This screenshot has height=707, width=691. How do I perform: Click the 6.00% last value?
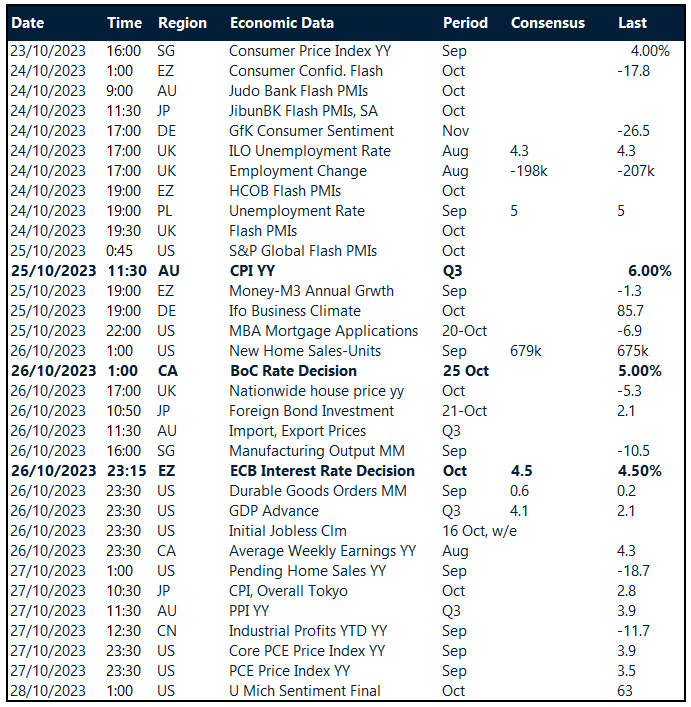tap(649, 271)
